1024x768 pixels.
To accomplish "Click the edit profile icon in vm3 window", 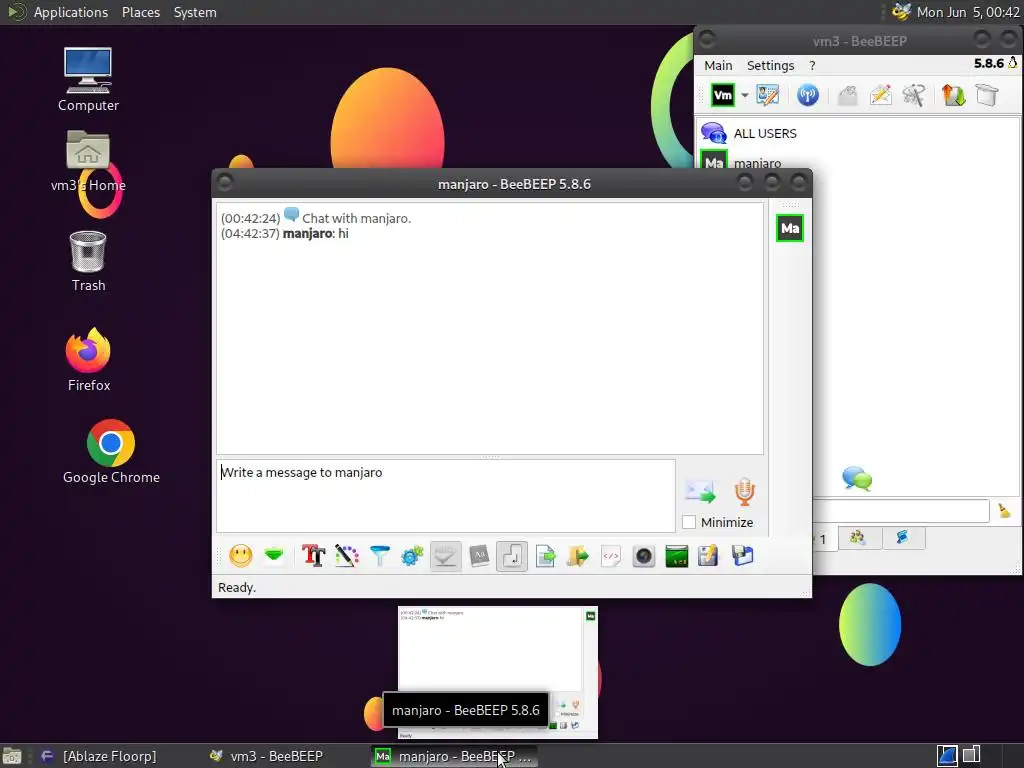I will tap(768, 95).
